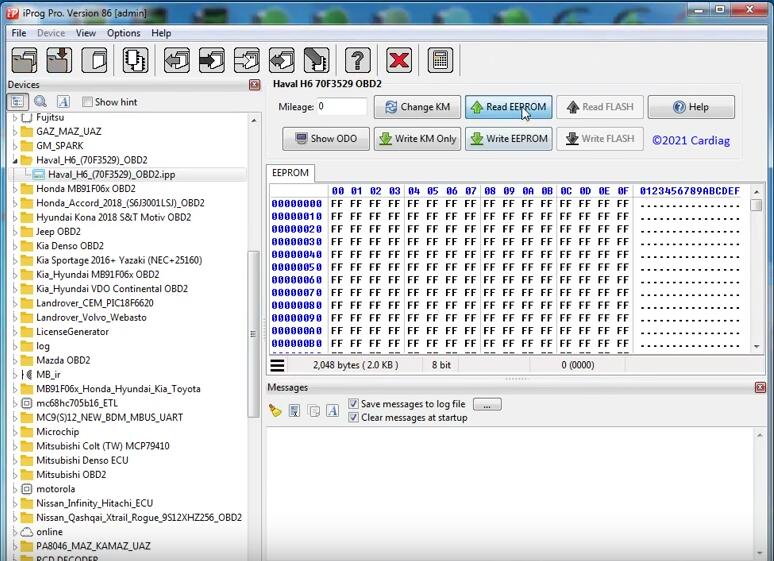
Task: Open File menu
Action: tap(19, 33)
